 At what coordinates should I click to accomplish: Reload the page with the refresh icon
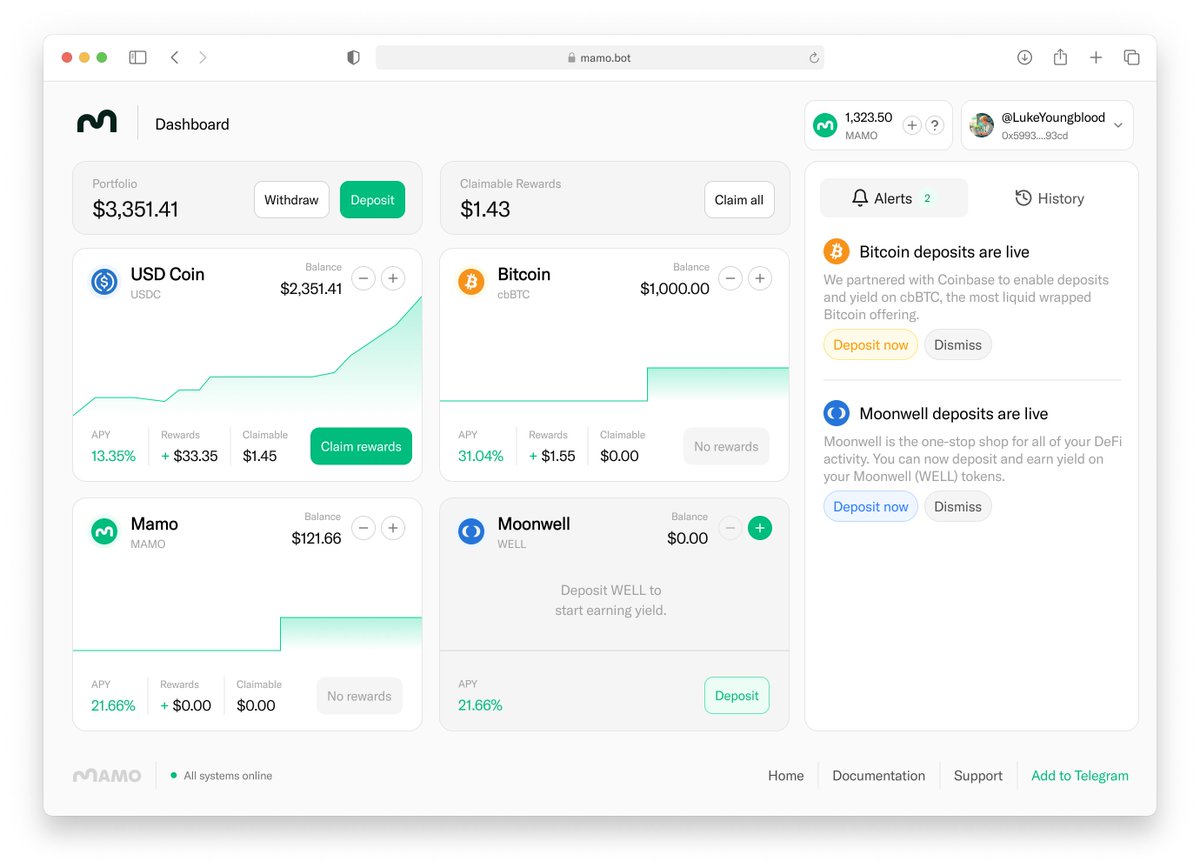[x=814, y=58]
